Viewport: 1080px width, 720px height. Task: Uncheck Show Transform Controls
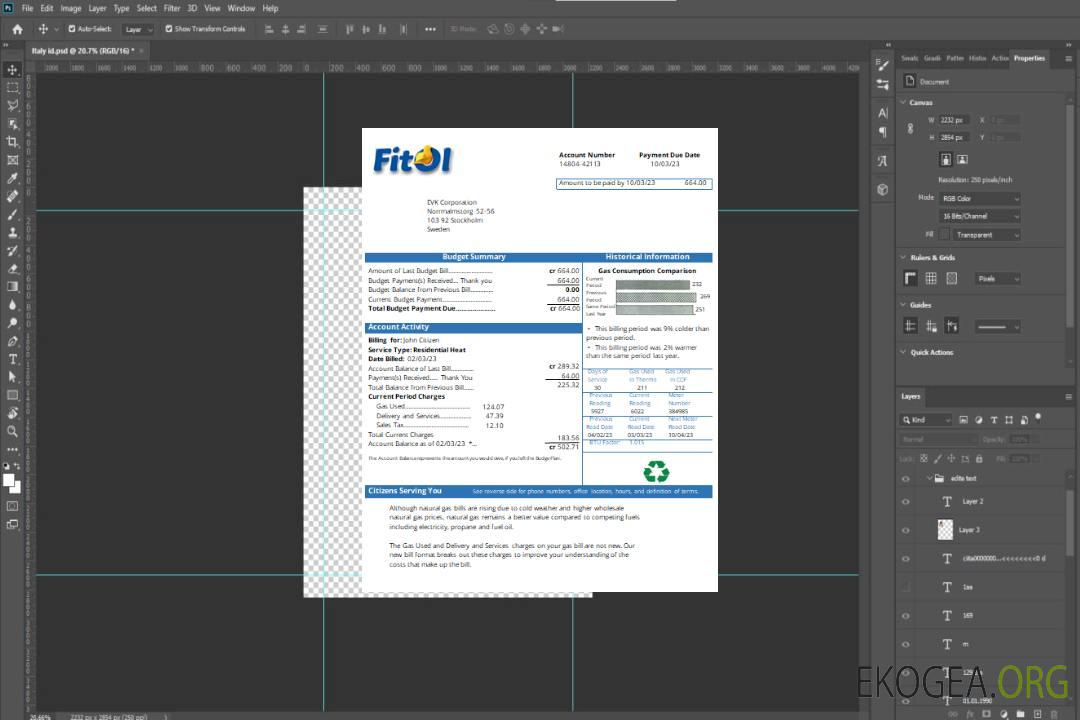(x=169, y=29)
